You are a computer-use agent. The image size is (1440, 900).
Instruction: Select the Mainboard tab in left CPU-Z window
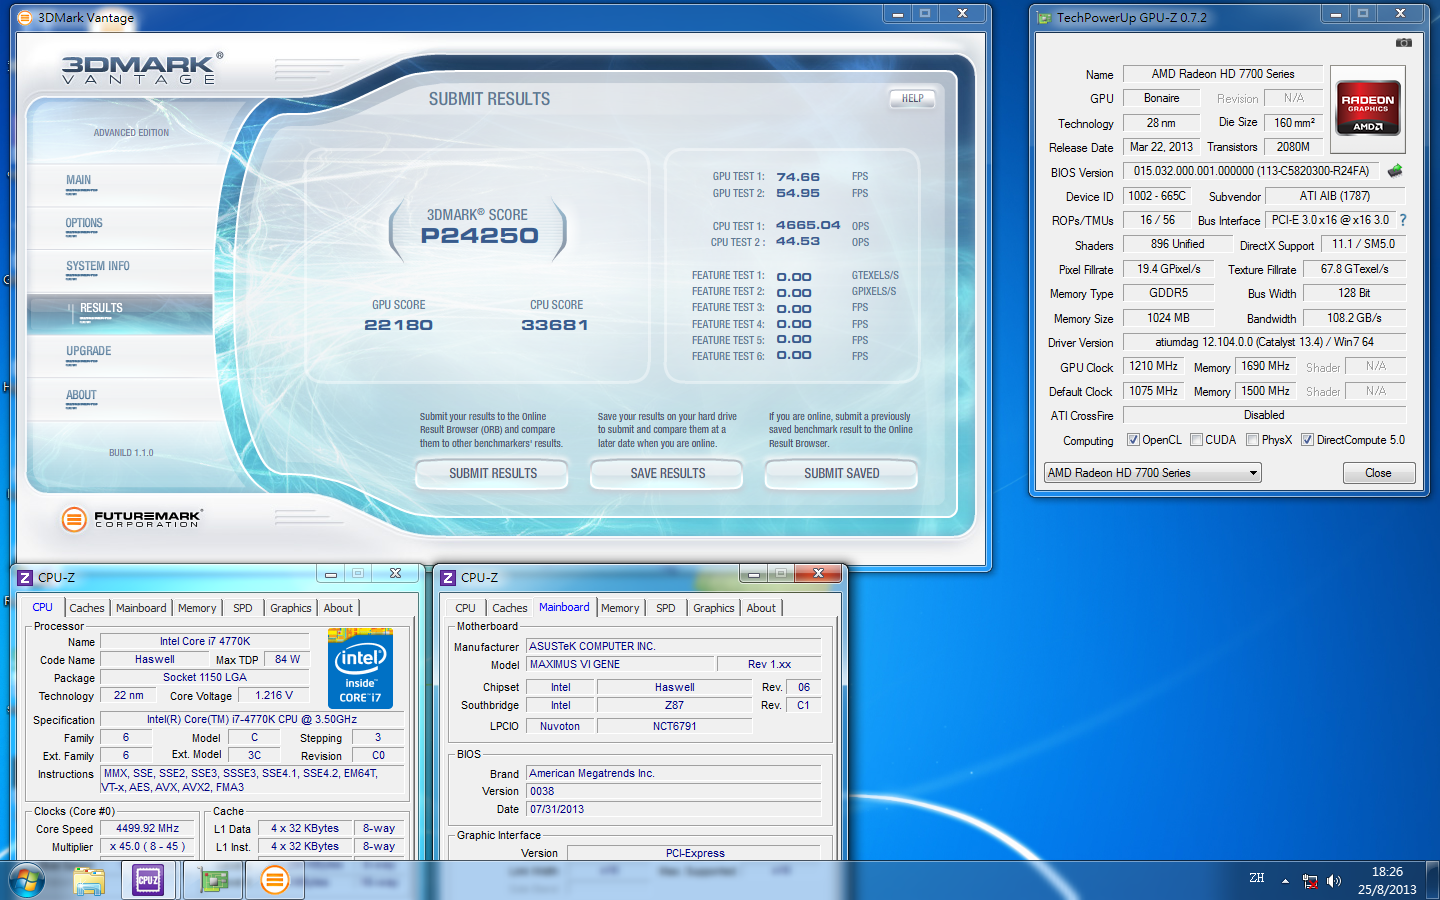point(141,608)
